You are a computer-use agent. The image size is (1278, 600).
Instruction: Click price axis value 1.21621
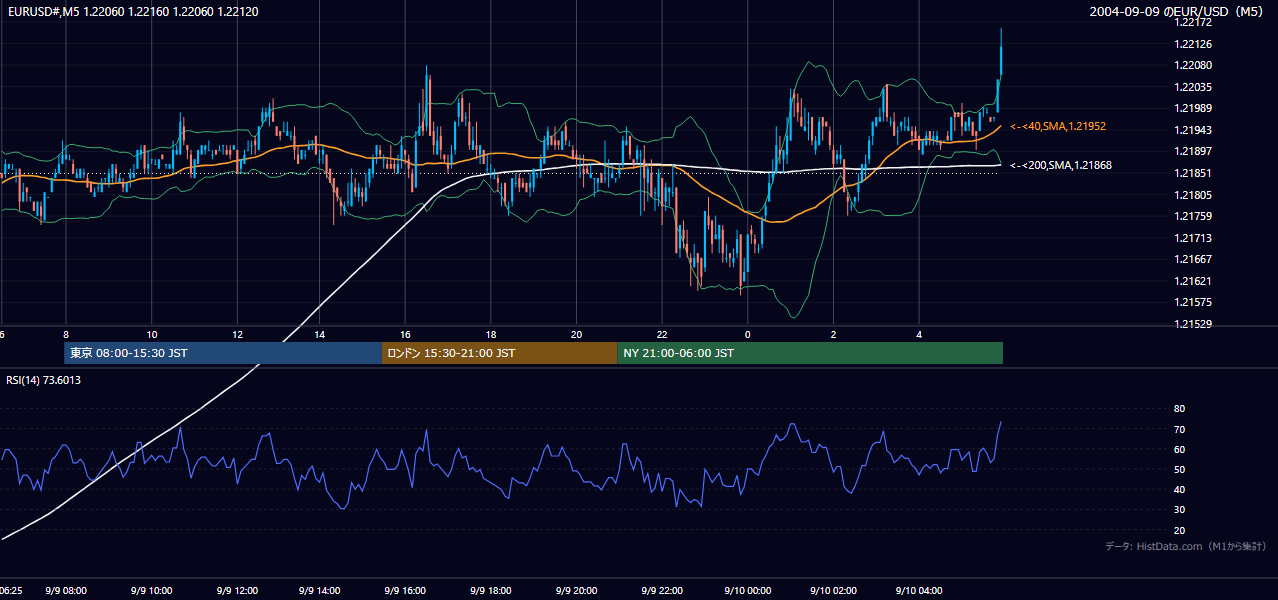(1193, 281)
